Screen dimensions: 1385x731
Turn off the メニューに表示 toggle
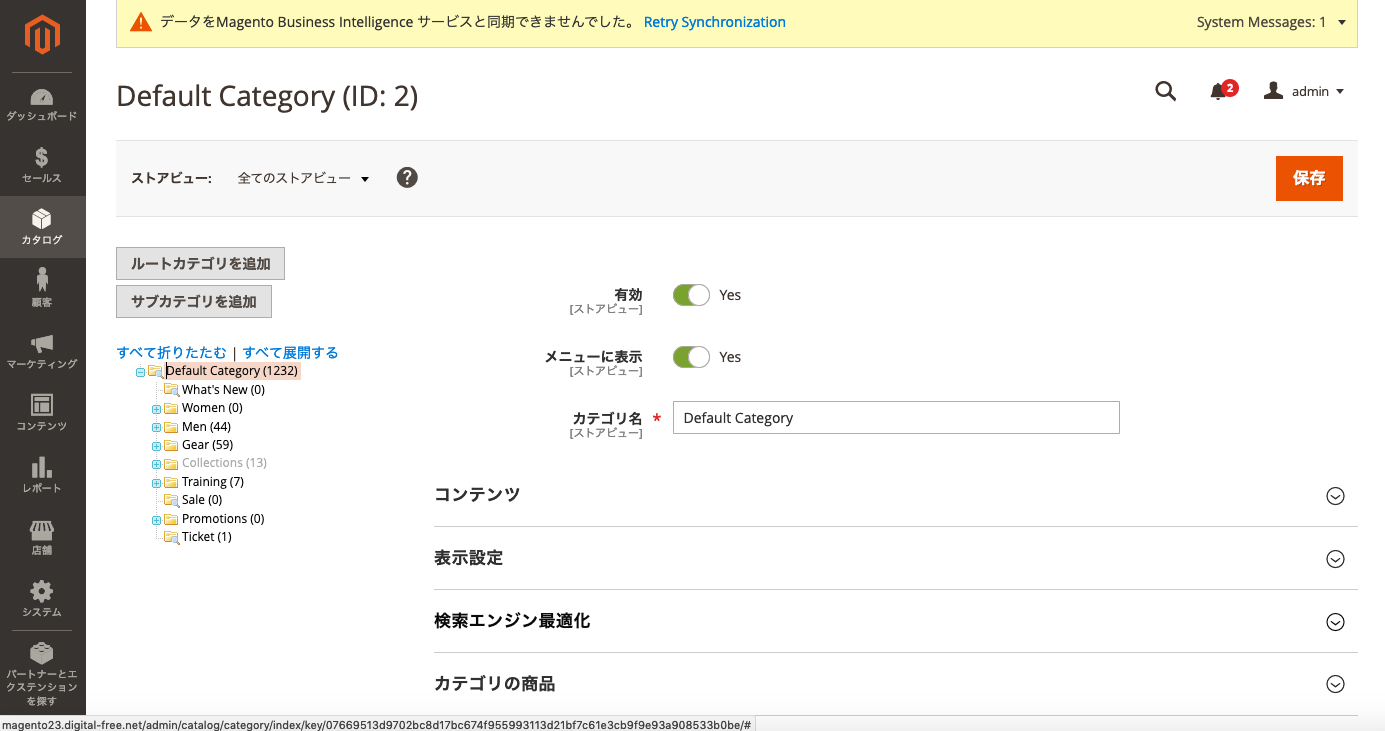click(x=691, y=356)
